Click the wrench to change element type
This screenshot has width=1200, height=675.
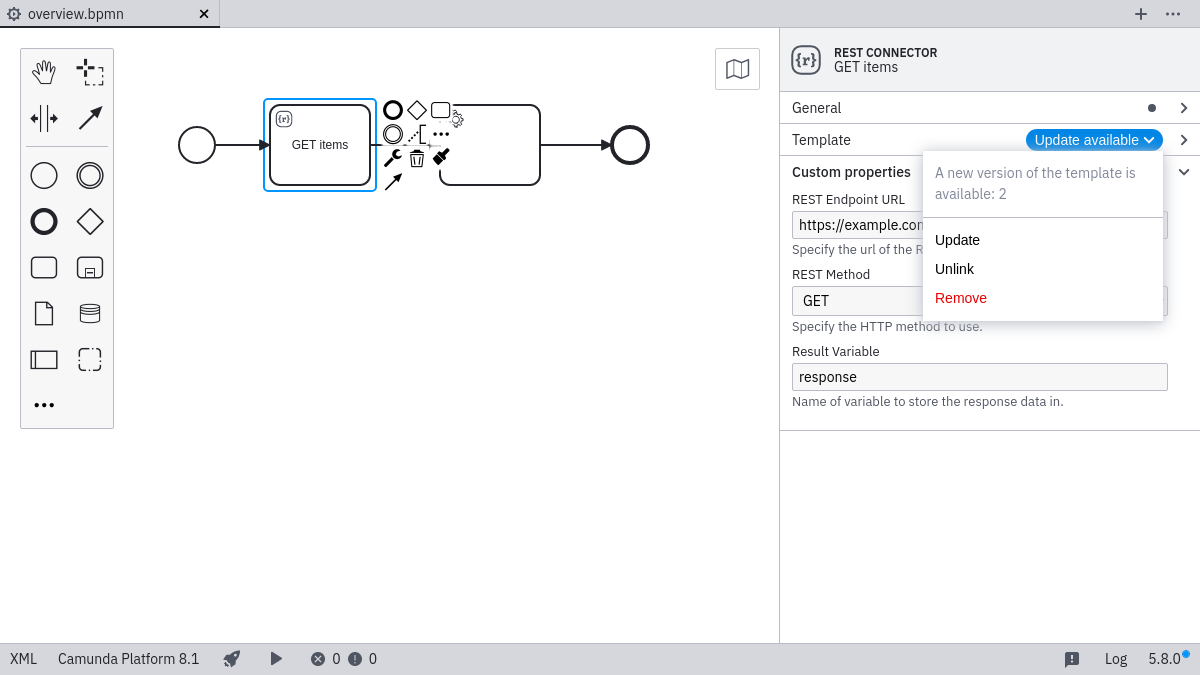(392, 158)
